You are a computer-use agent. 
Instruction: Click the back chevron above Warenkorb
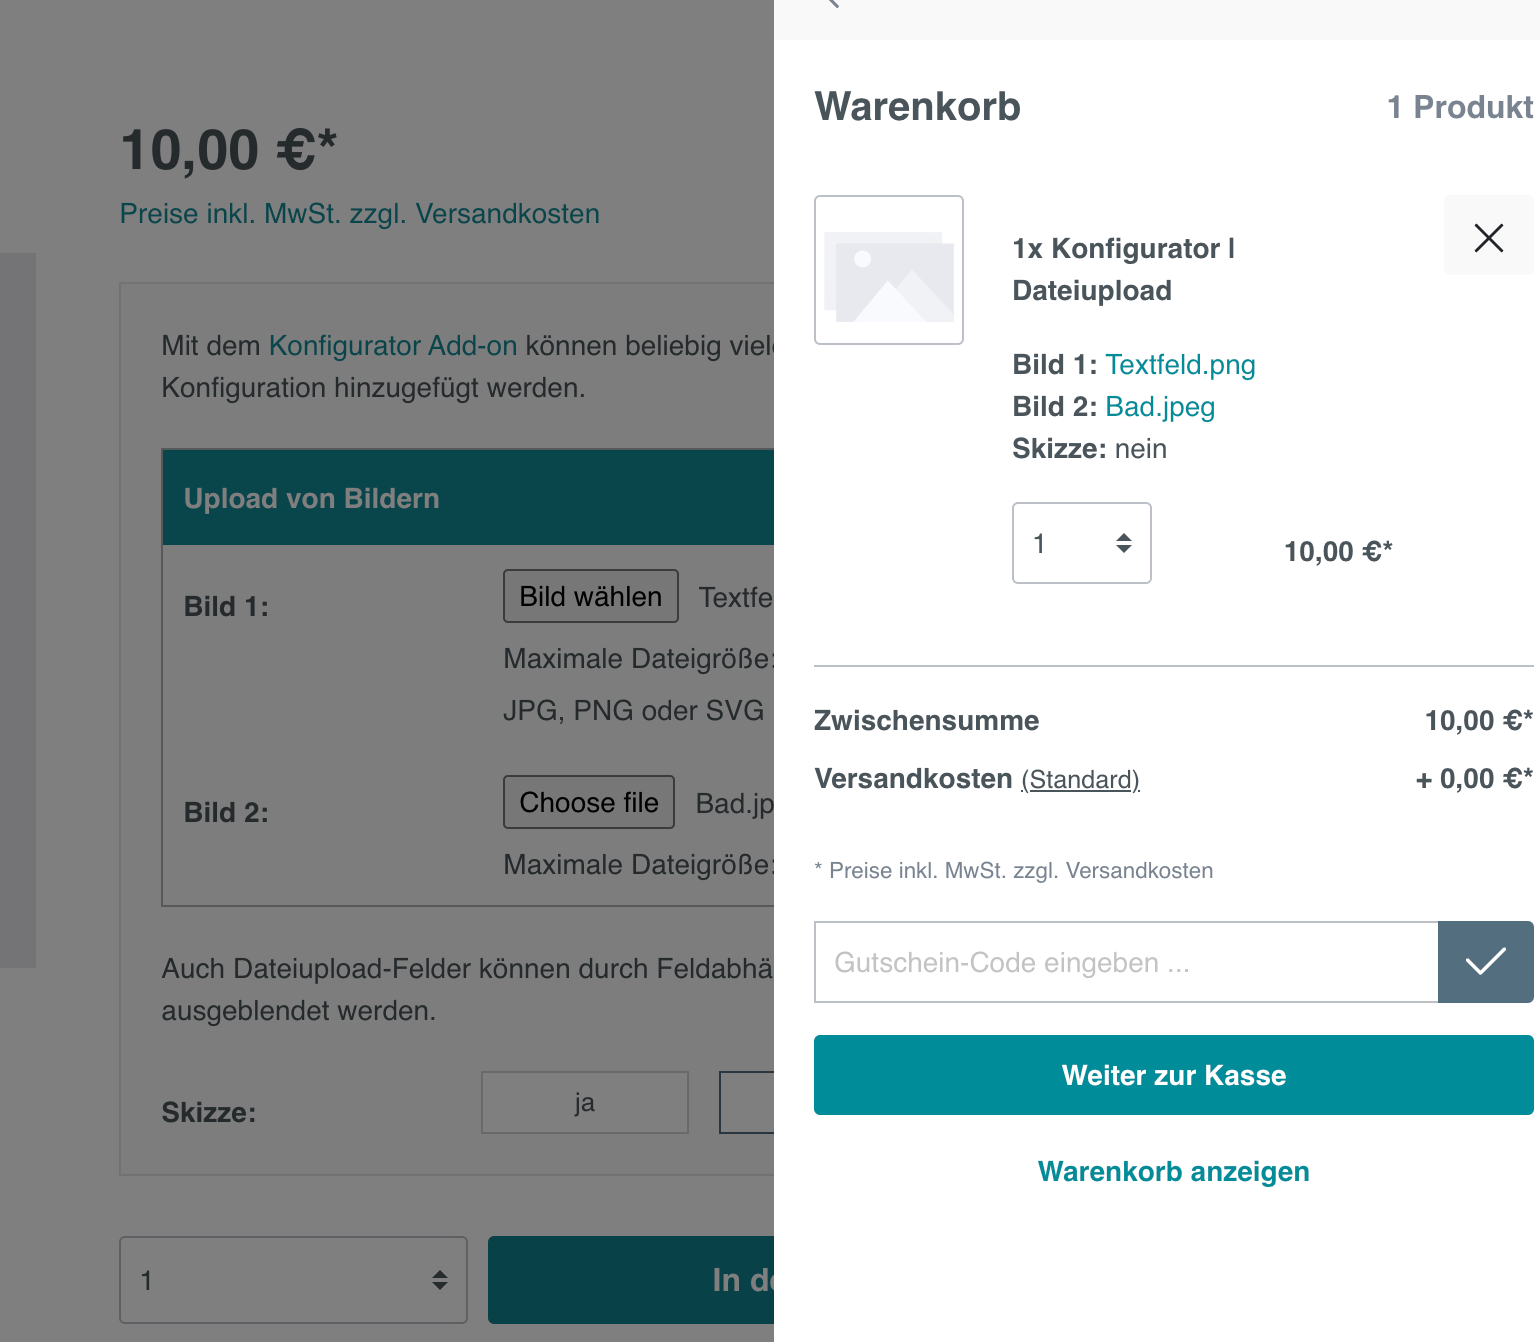(x=831, y=3)
